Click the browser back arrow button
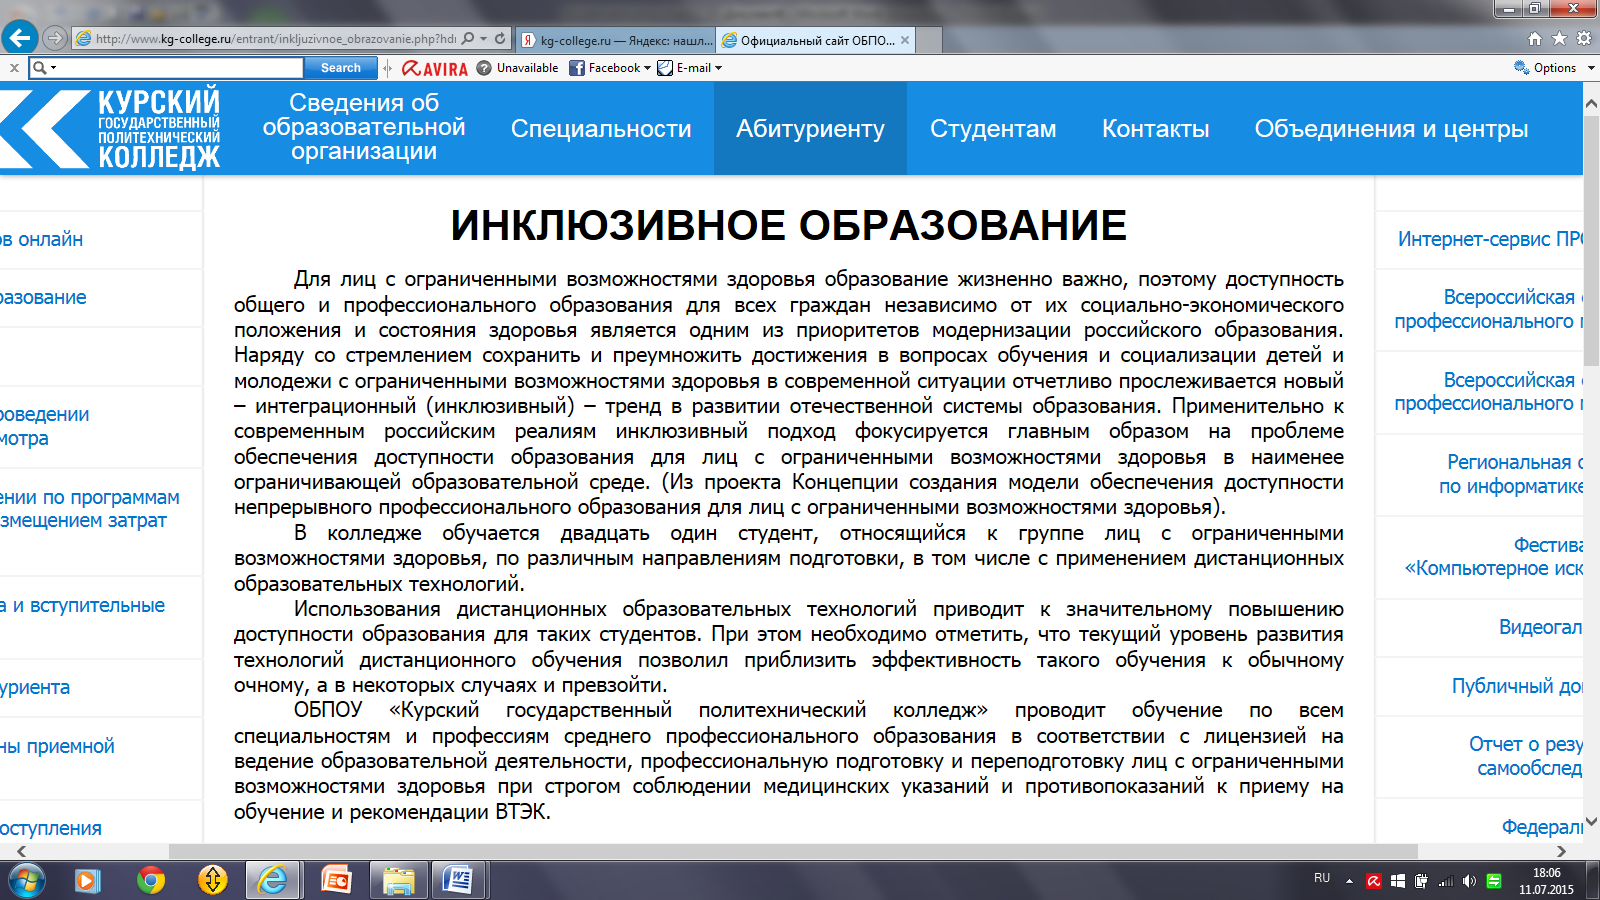The width and height of the screenshot is (1600, 900). click(20, 39)
